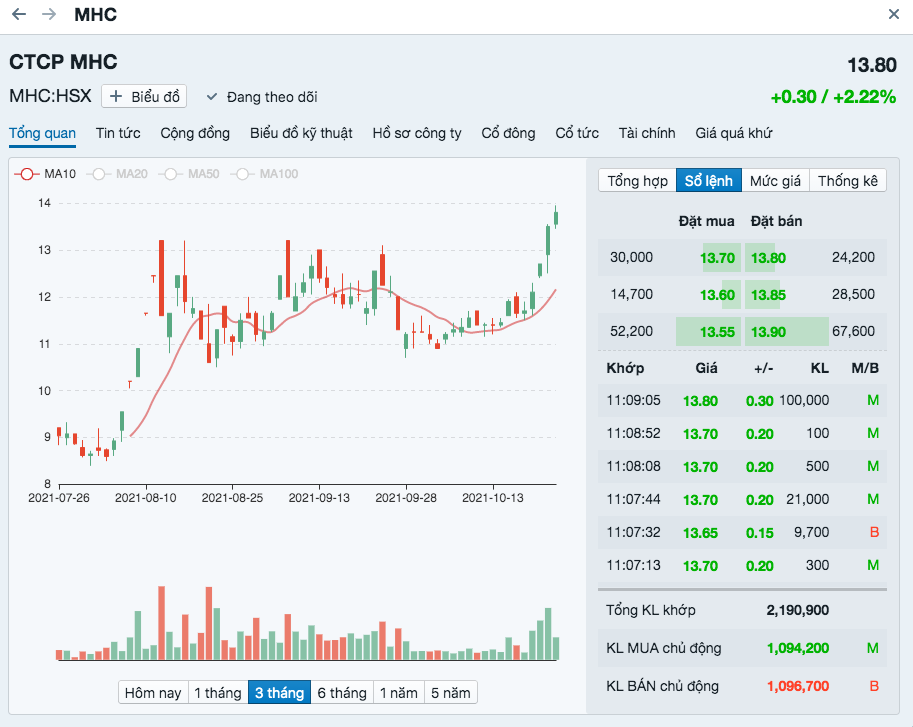Screen dimensions: 913x727
Task: Click bid price 13.70
Action: (717, 258)
